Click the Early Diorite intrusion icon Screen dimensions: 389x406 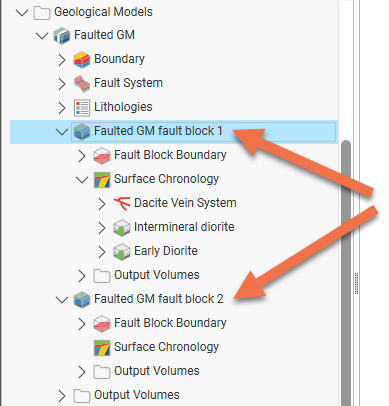point(122,251)
